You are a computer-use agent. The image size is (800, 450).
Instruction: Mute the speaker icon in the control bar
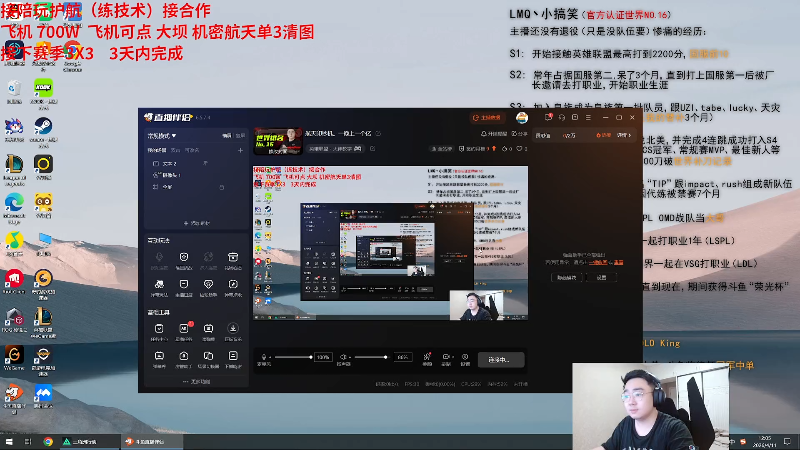[x=343, y=357]
